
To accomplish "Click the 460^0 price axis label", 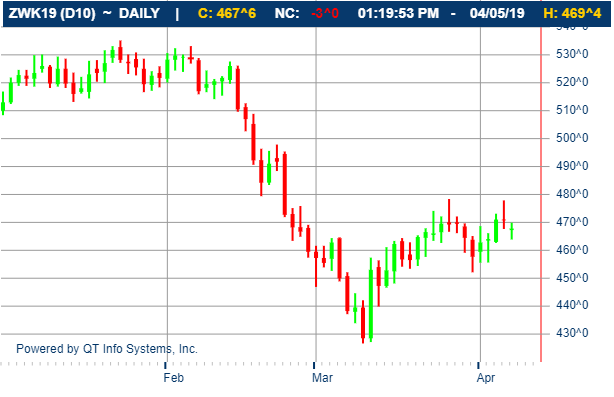I will click(572, 250).
